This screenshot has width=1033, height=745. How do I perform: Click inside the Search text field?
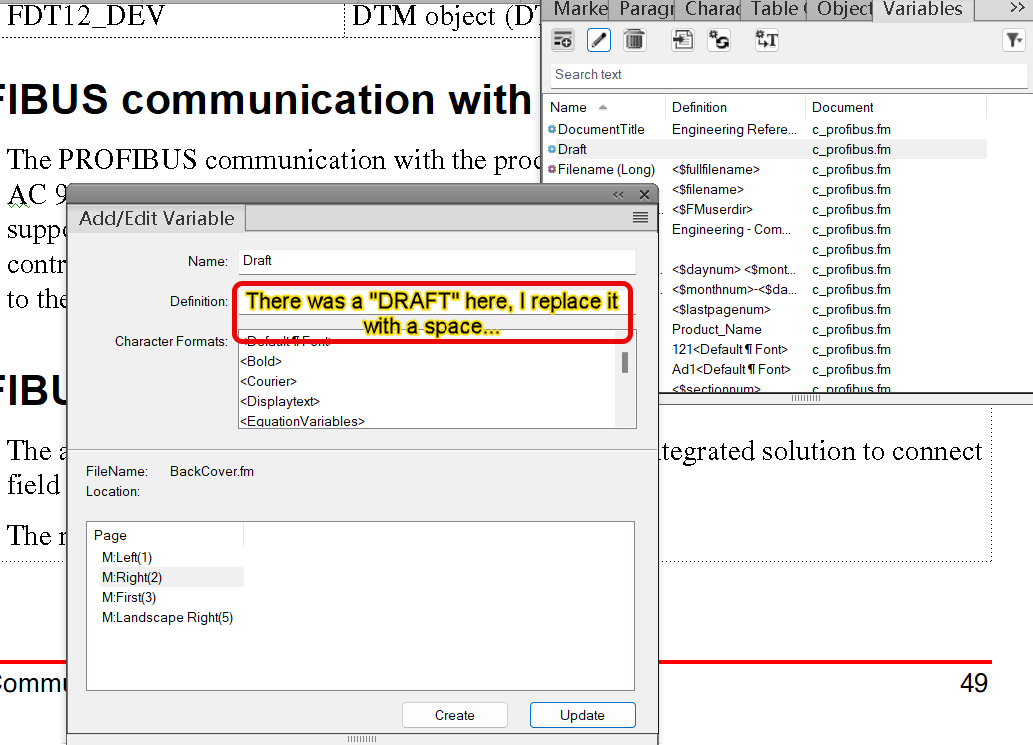point(789,74)
